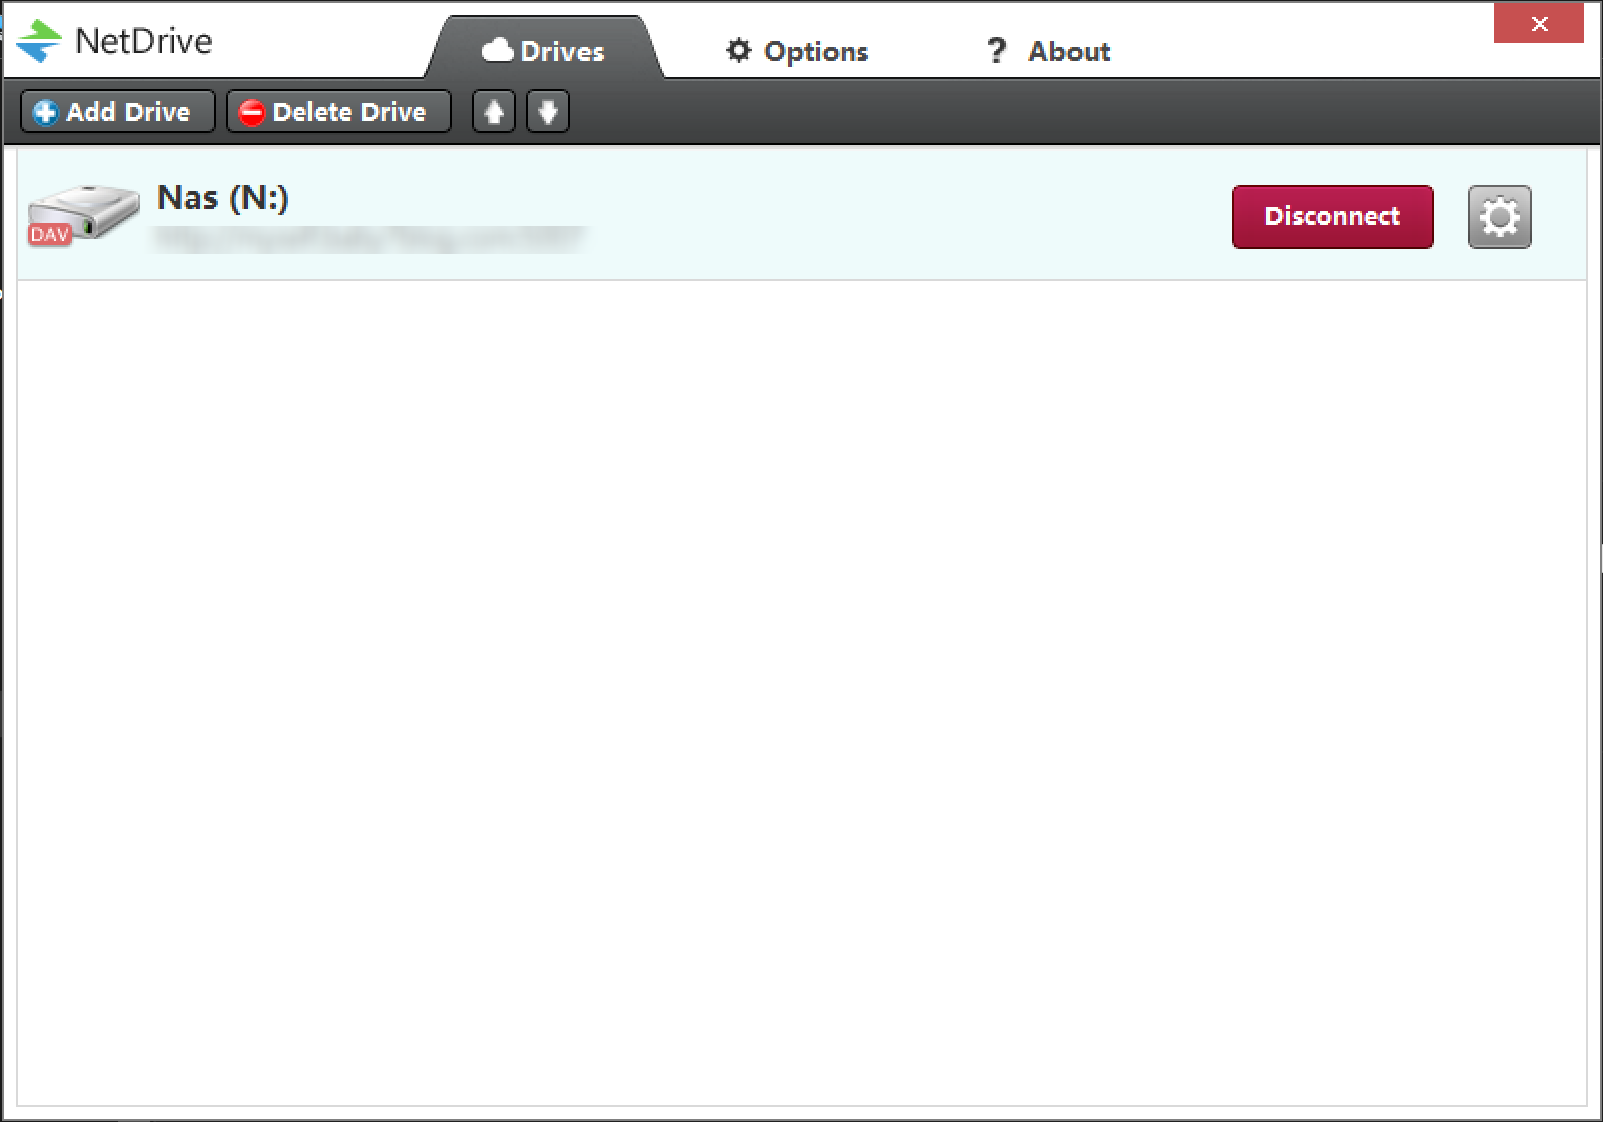The image size is (1603, 1122).
Task: Switch to the Drives tab
Action: (x=544, y=50)
